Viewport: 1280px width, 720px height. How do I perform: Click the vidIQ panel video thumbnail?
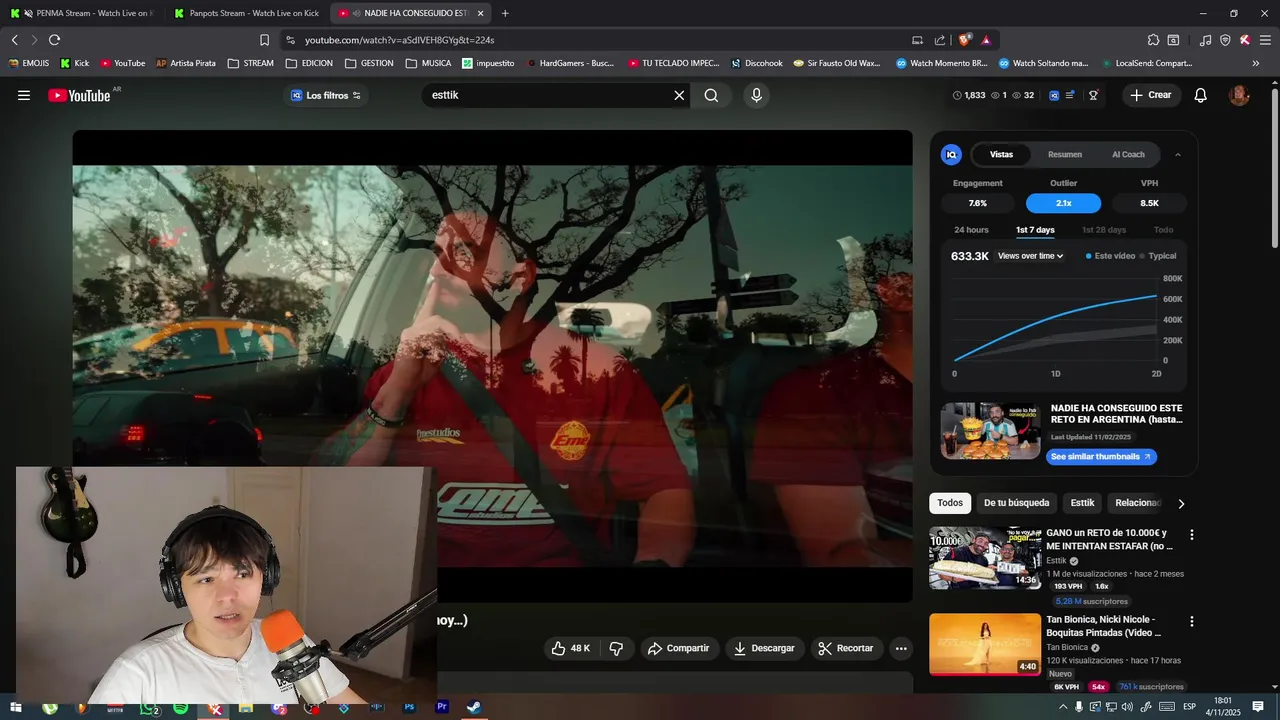point(990,431)
